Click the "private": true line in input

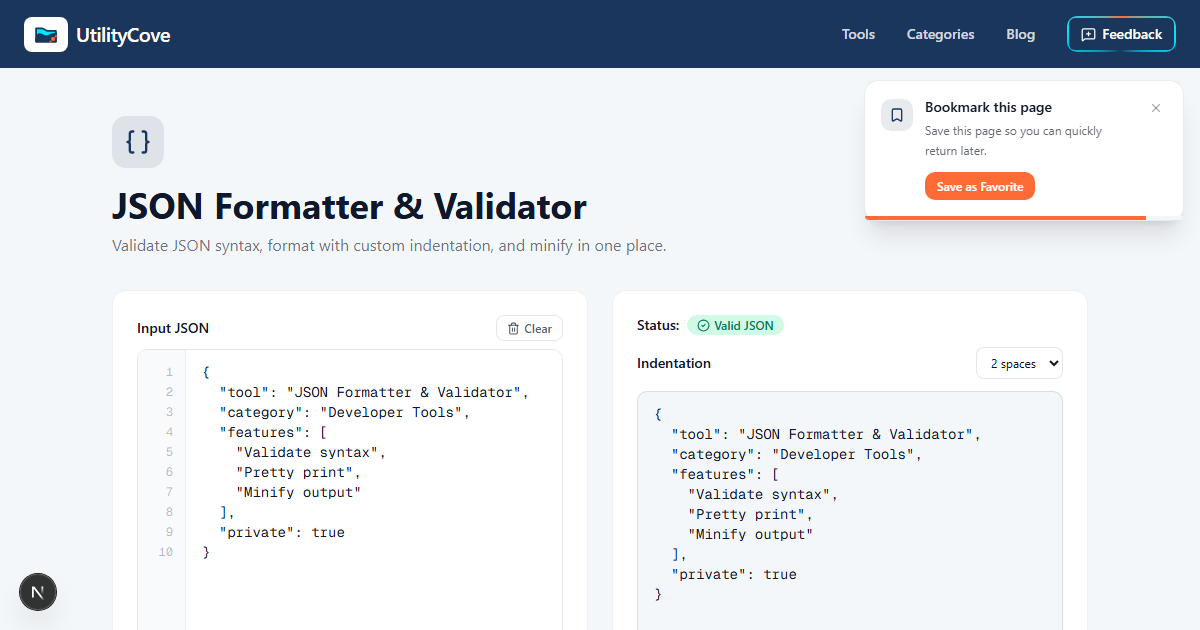point(282,532)
